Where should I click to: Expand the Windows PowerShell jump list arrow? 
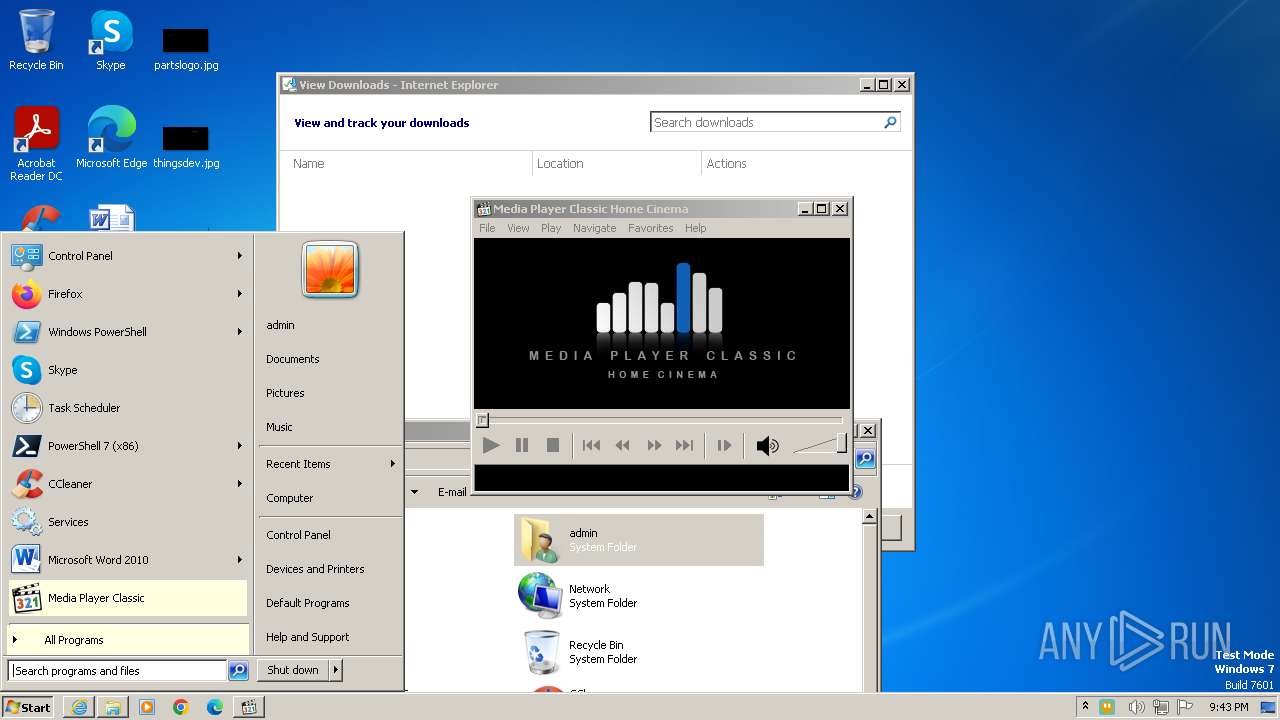[x=240, y=332]
